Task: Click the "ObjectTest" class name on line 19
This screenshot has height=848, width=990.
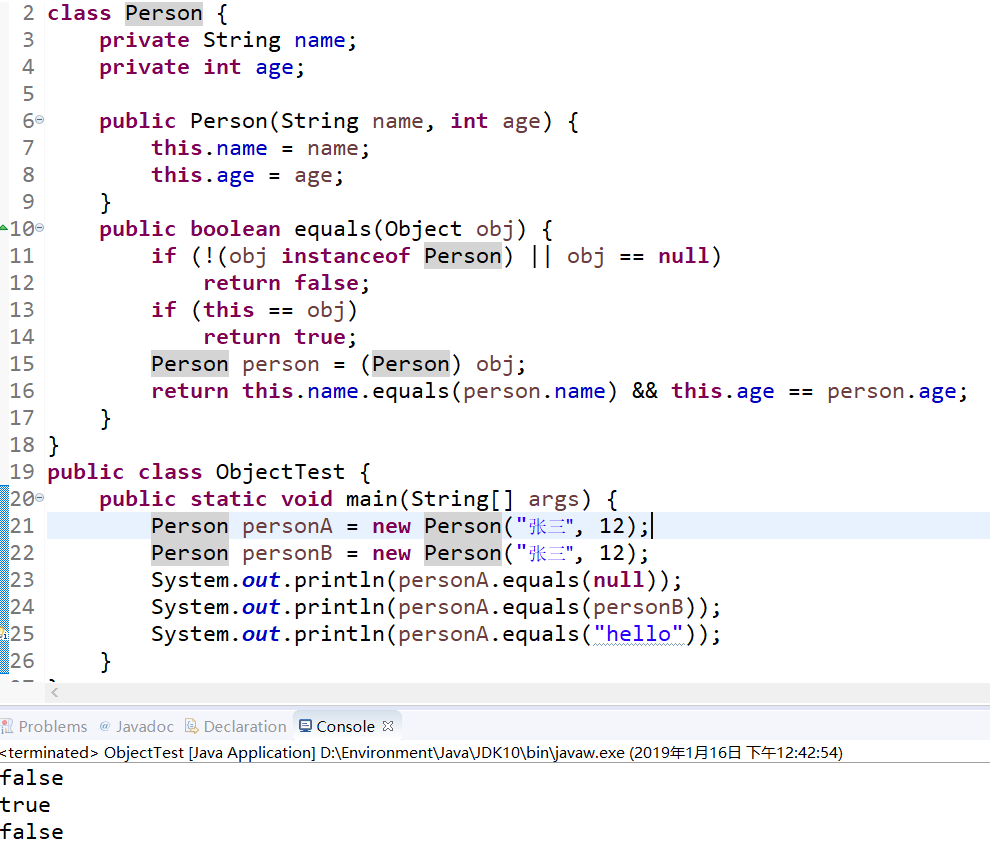Action: click(280, 472)
